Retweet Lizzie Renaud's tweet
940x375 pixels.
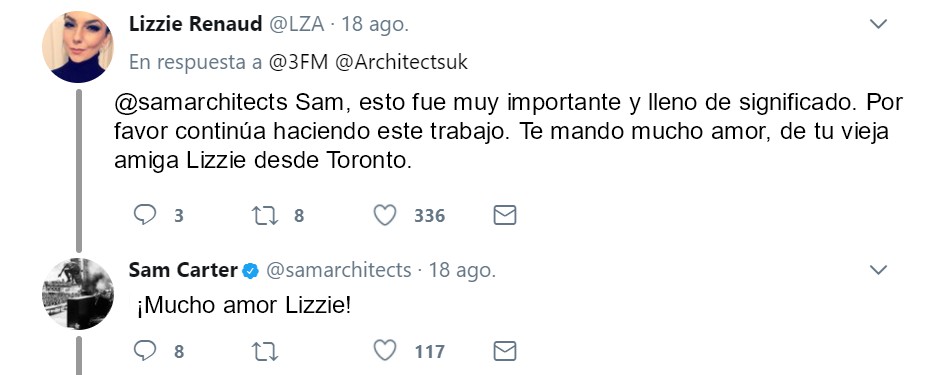264,215
